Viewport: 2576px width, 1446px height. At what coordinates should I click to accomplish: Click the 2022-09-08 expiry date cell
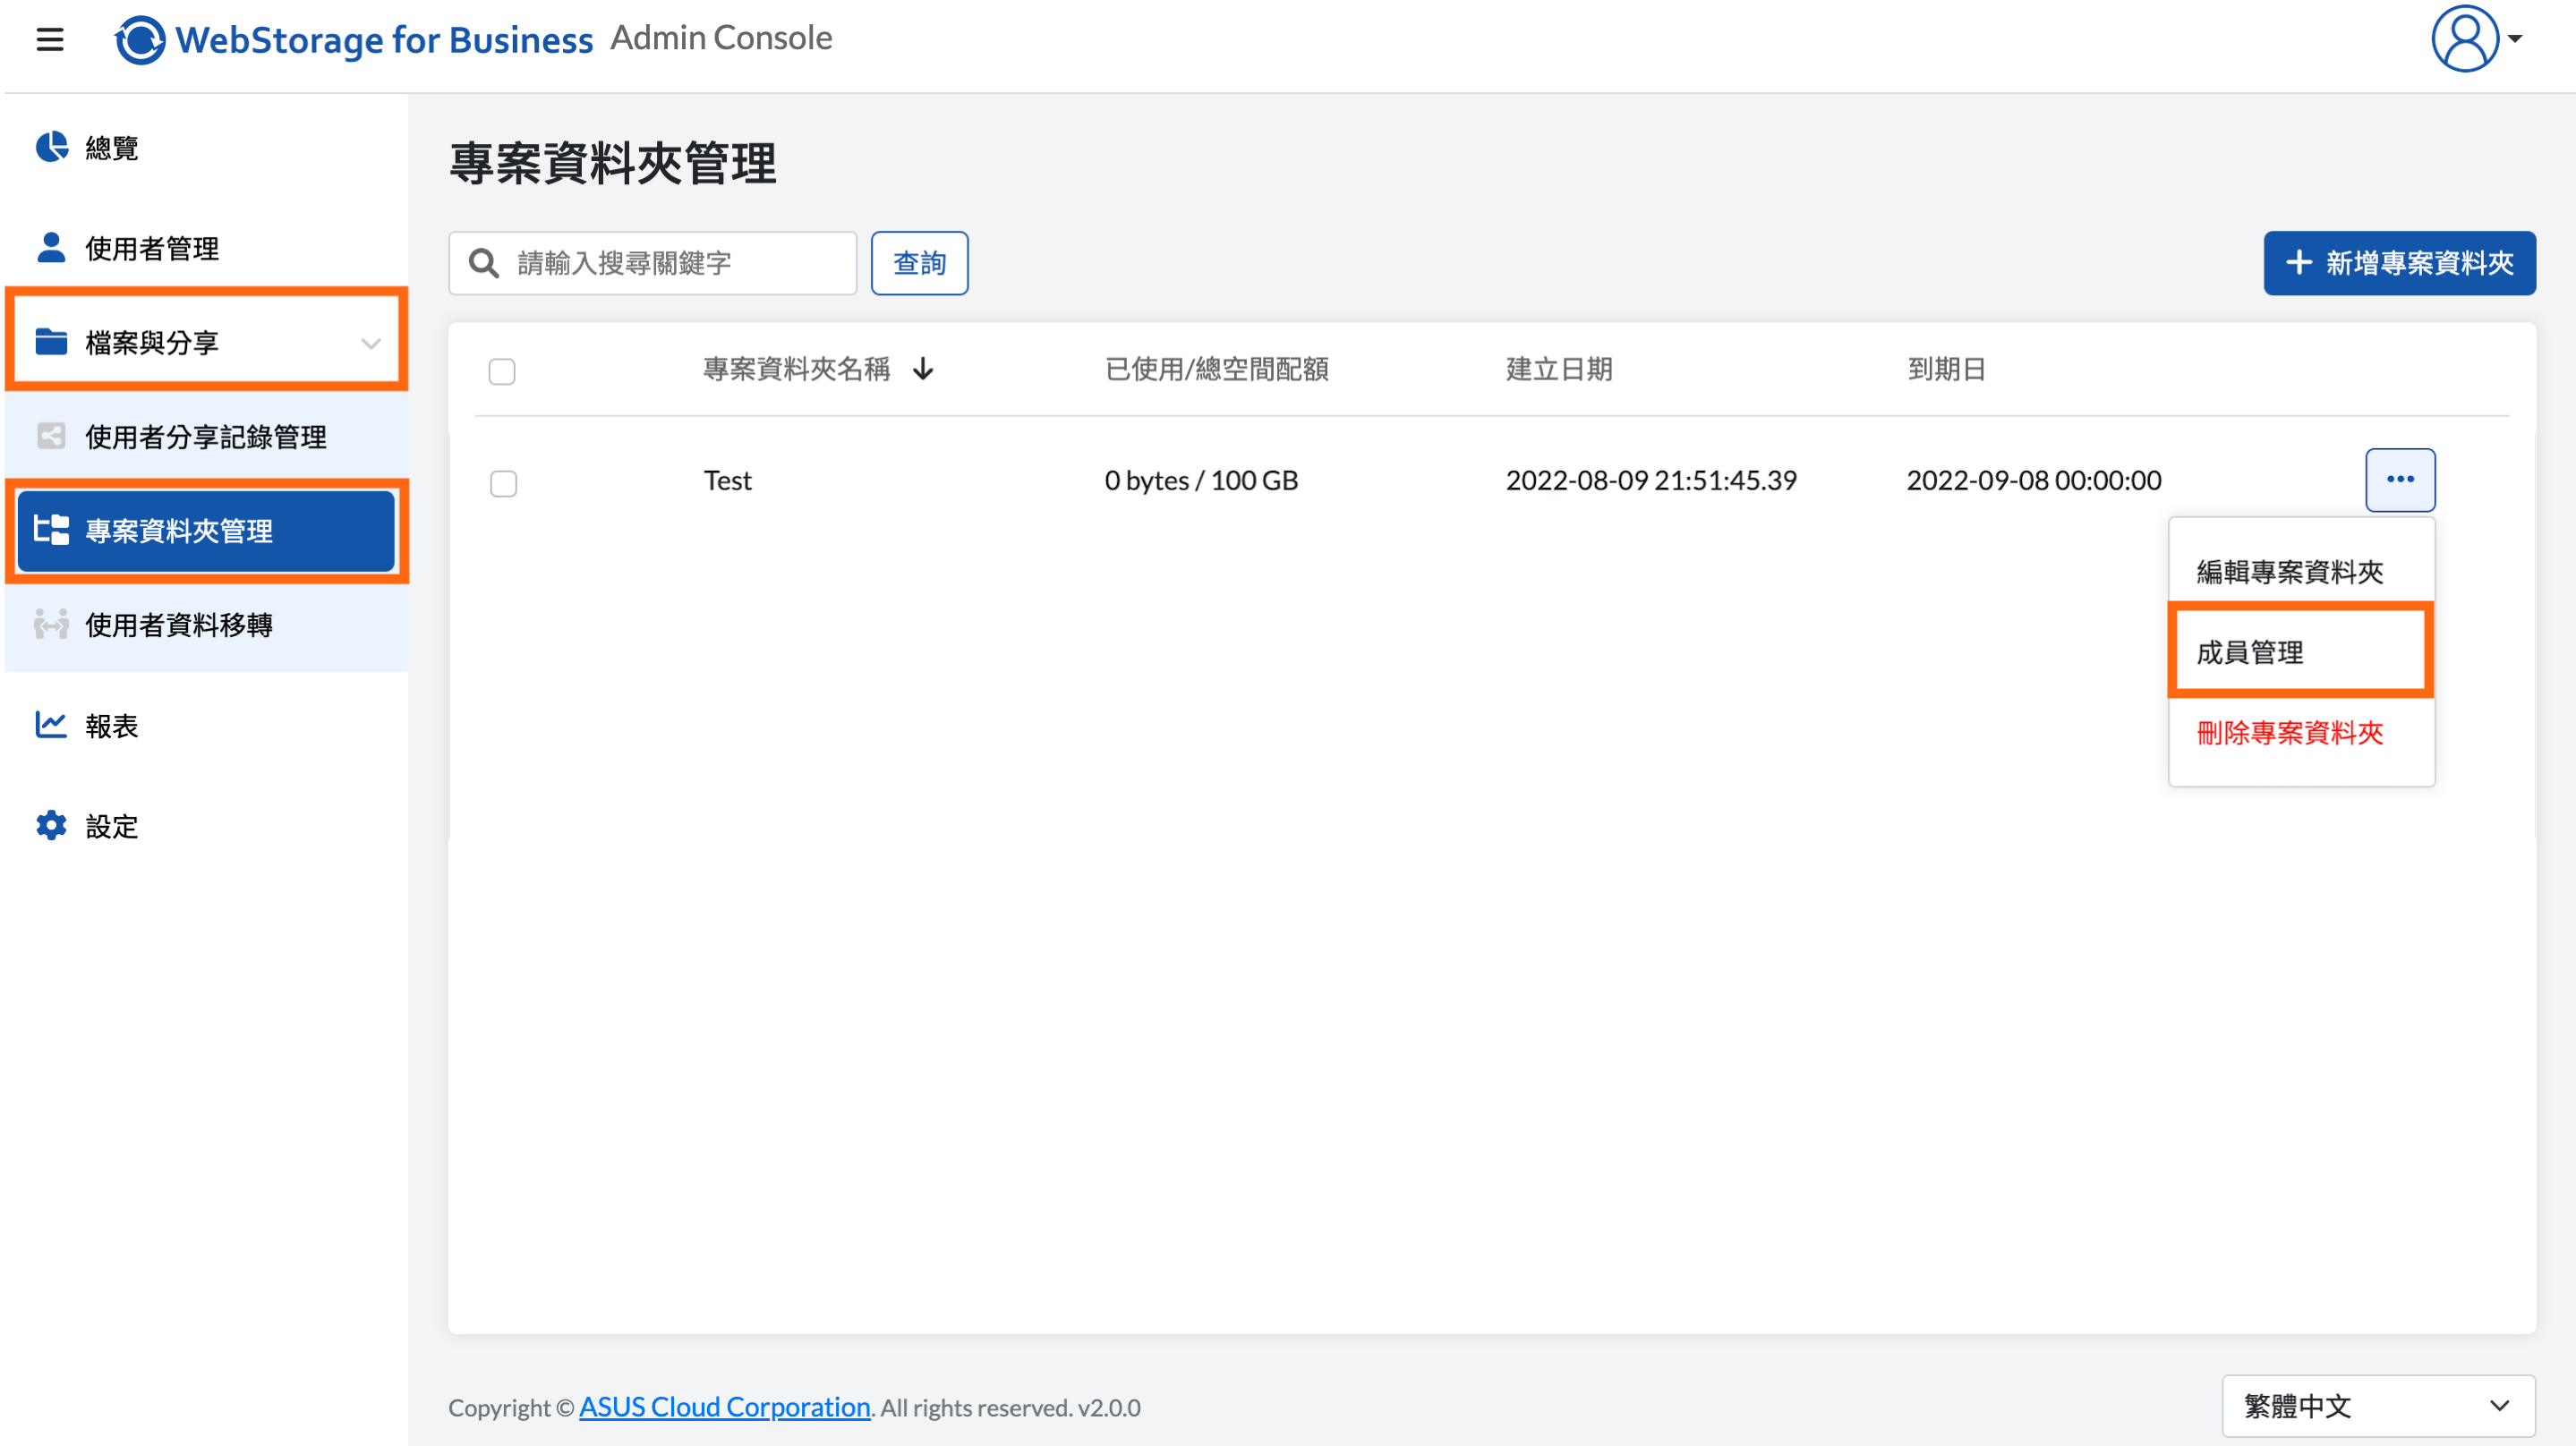(x=2034, y=481)
